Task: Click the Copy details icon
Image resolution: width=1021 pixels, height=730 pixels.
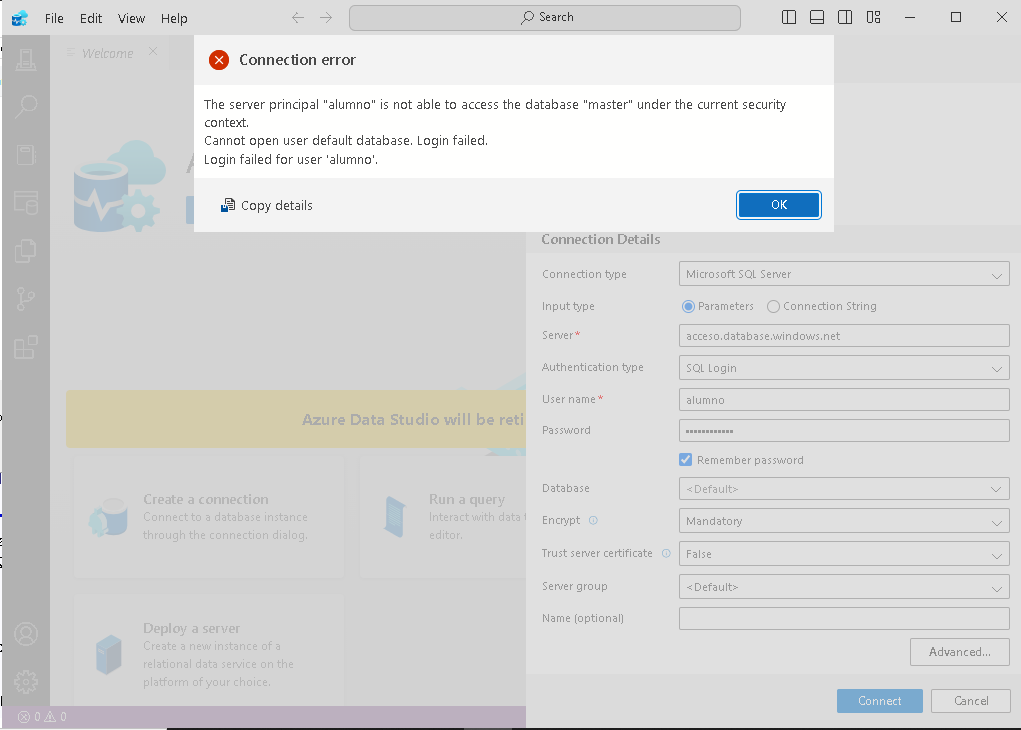Action: 228,205
